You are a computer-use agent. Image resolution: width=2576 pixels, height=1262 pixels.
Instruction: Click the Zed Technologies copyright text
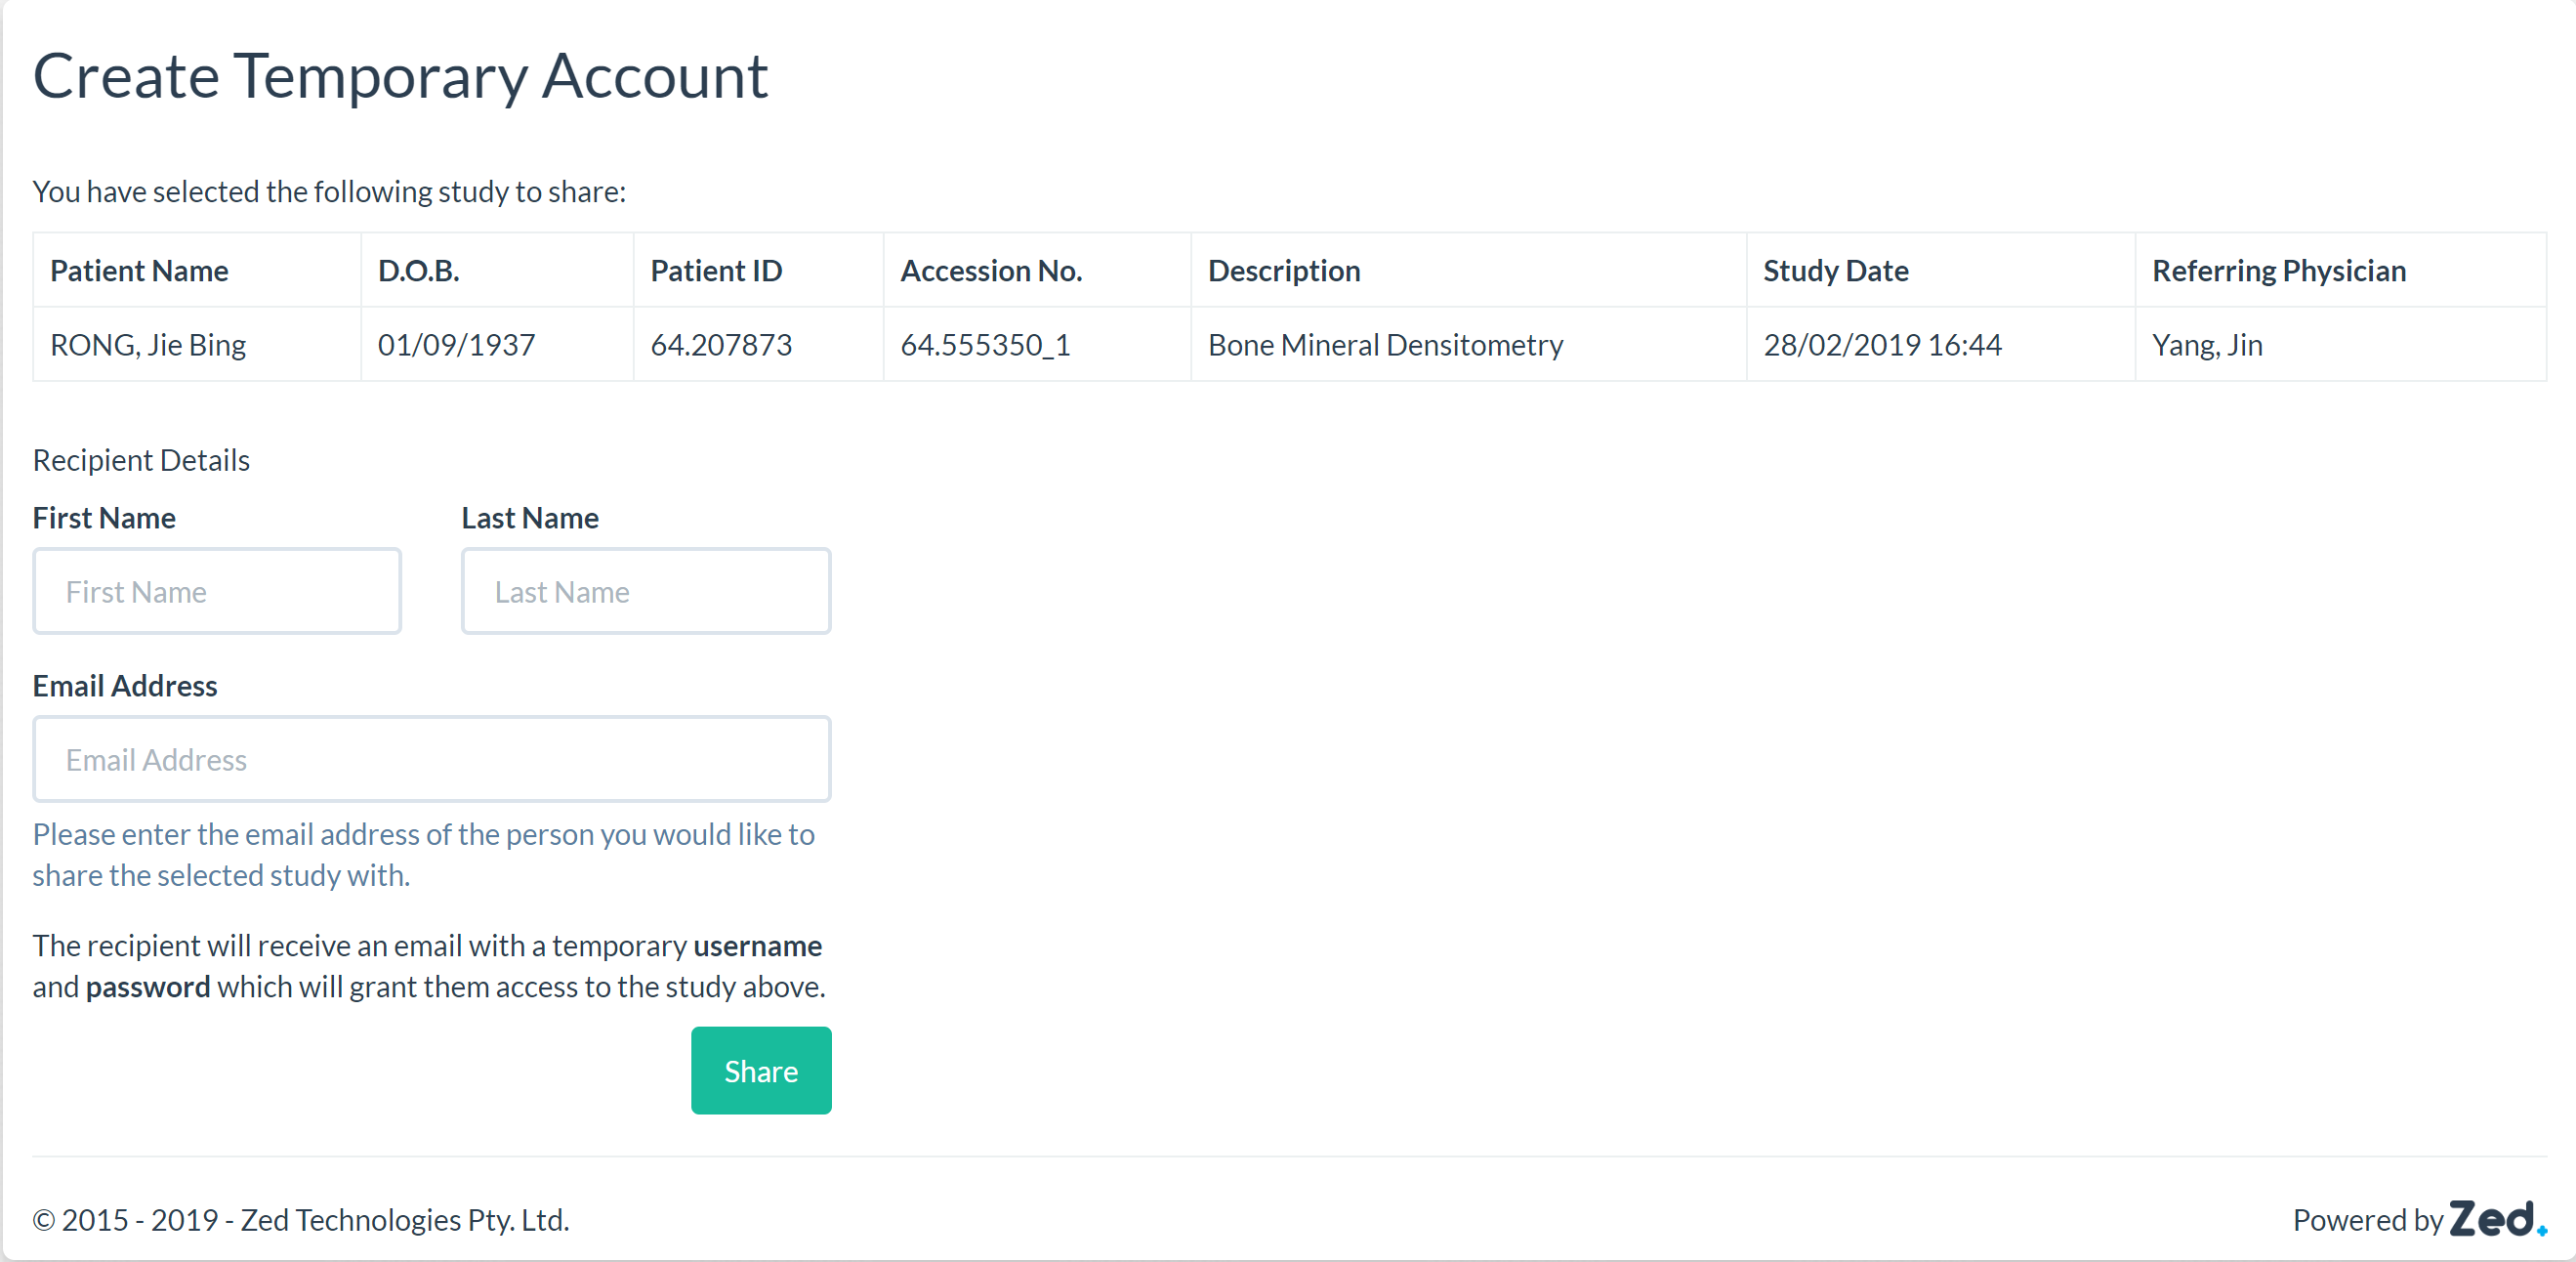[x=301, y=1220]
